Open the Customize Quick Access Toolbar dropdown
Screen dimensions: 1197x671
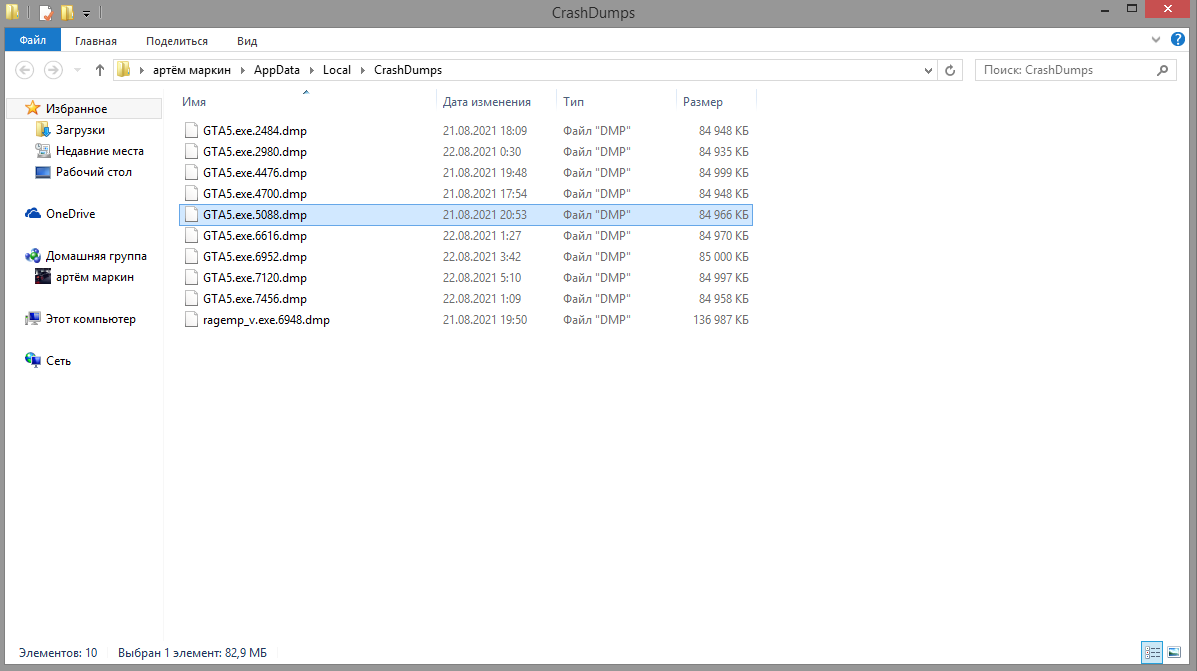coord(86,14)
